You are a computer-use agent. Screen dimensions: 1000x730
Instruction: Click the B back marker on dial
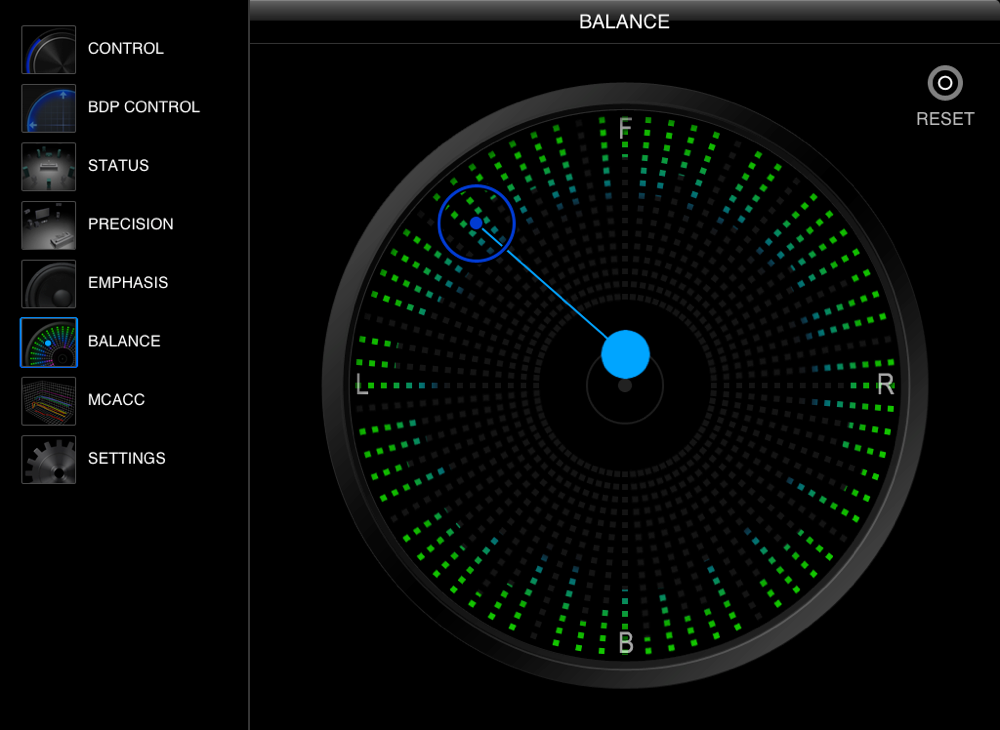(626, 643)
